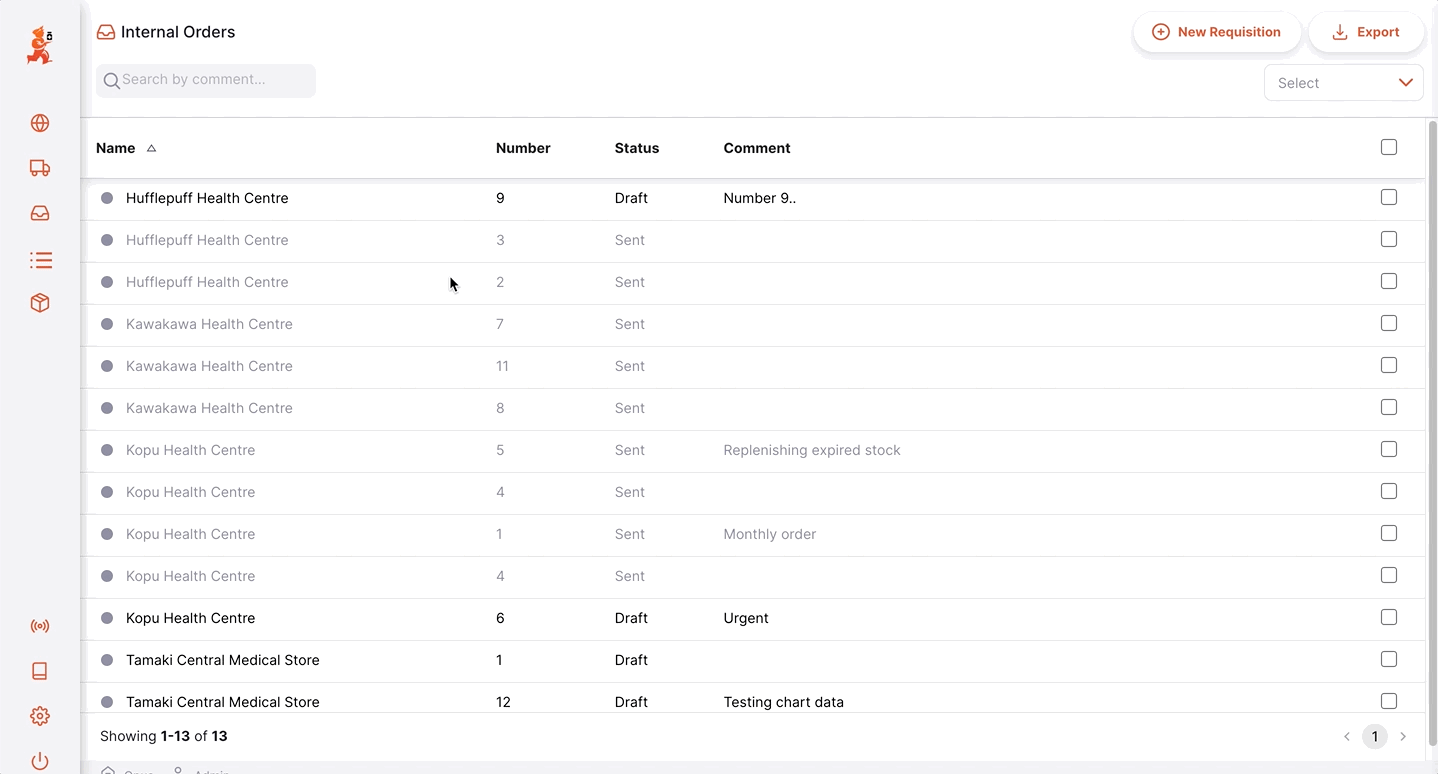The height and width of the screenshot is (774, 1438).
Task: Click the Internal Orders page title
Action: (178, 32)
